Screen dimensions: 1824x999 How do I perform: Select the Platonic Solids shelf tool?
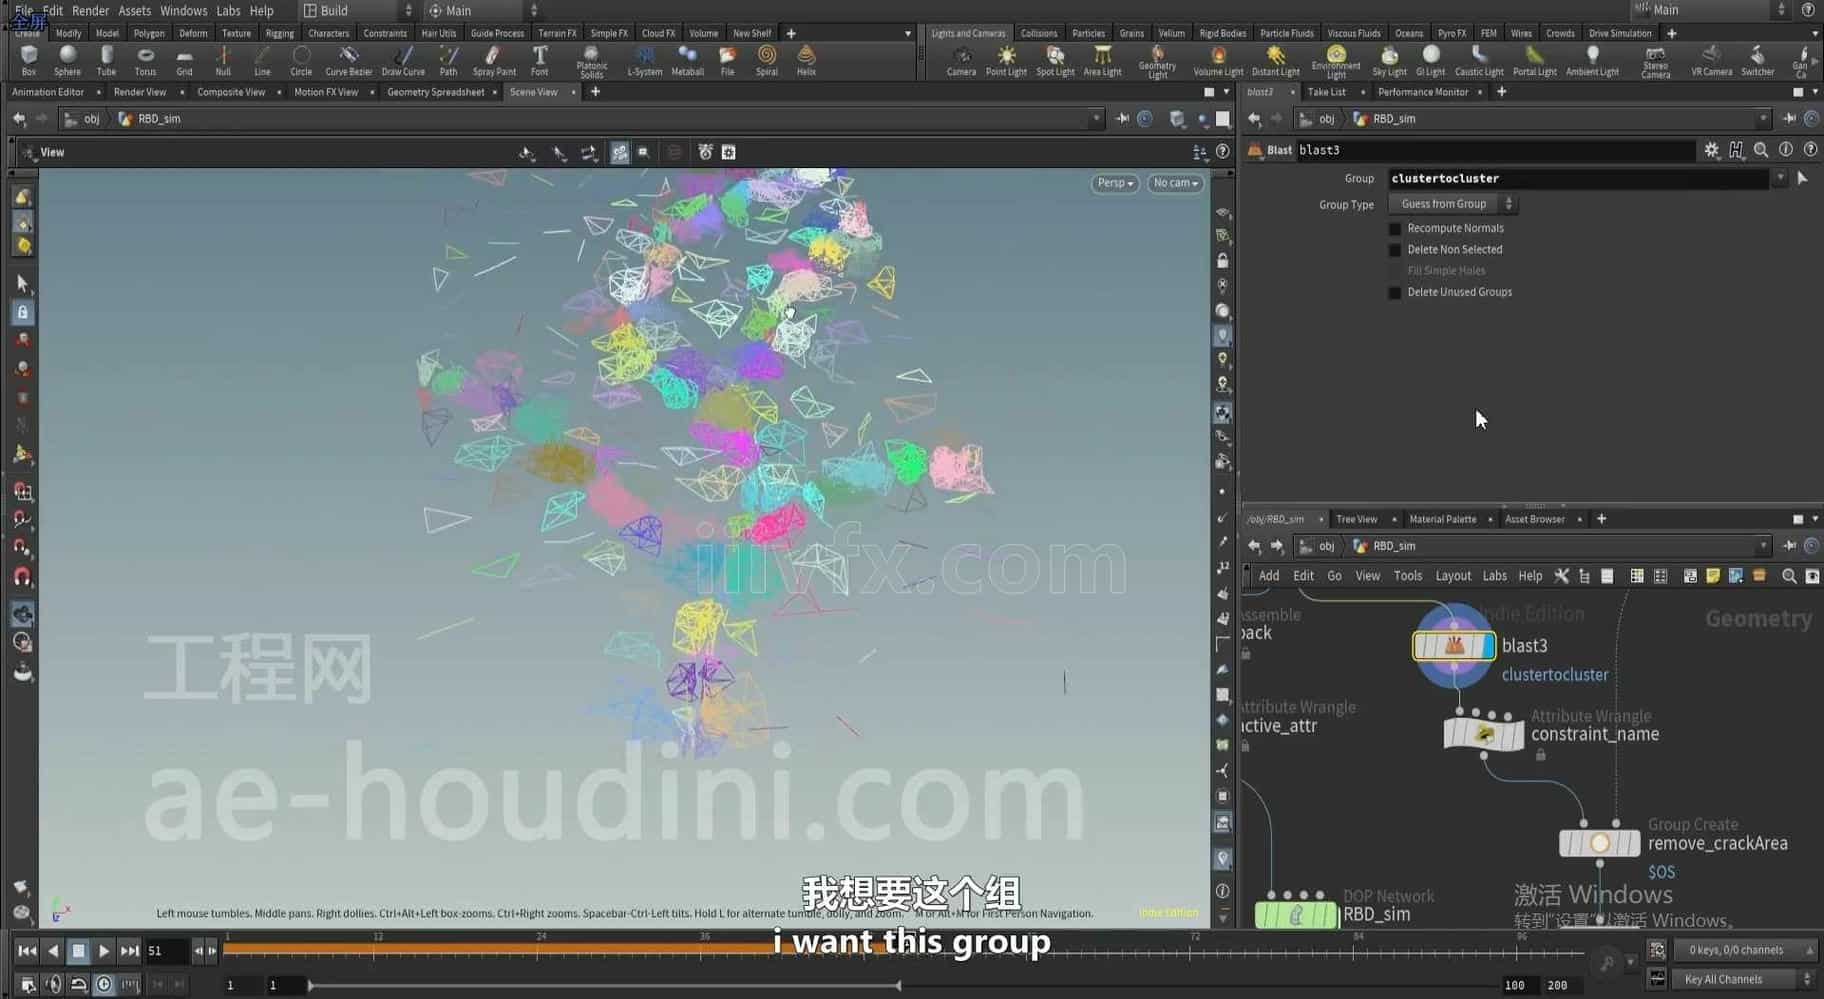[591, 62]
